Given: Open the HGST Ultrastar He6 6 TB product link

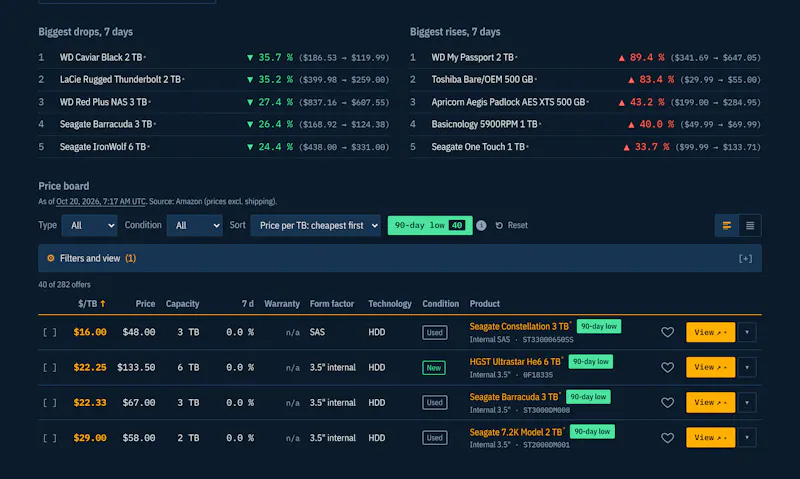Looking at the screenshot, I should (515, 362).
